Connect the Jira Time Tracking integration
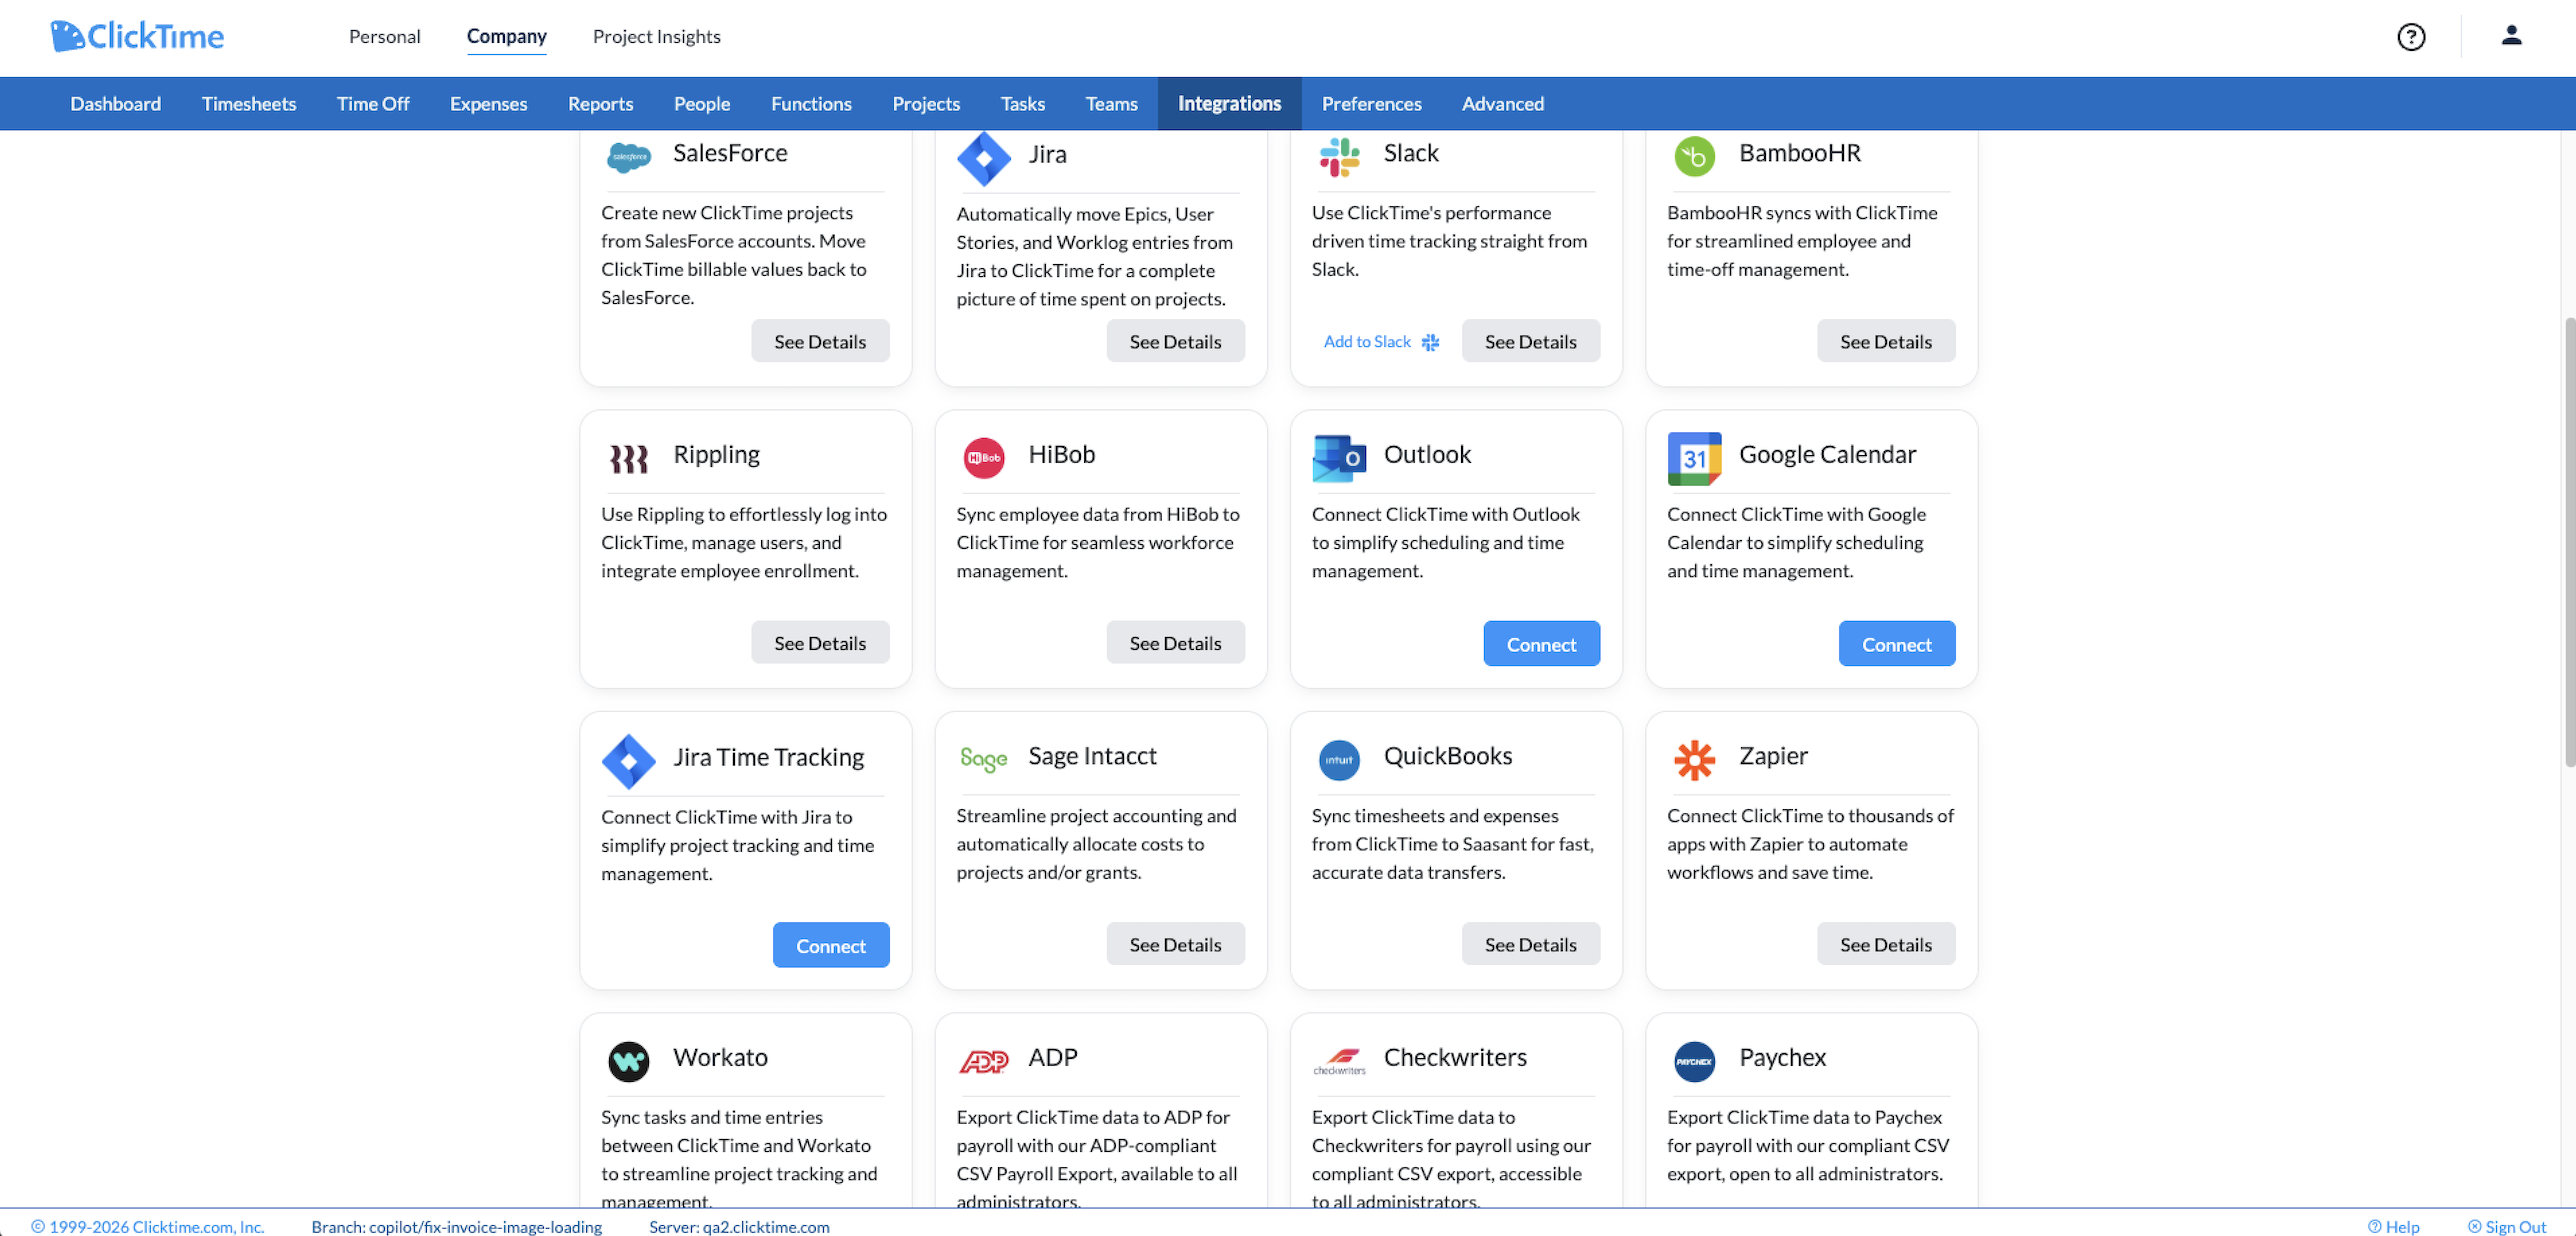2576x1236 pixels. click(830, 945)
